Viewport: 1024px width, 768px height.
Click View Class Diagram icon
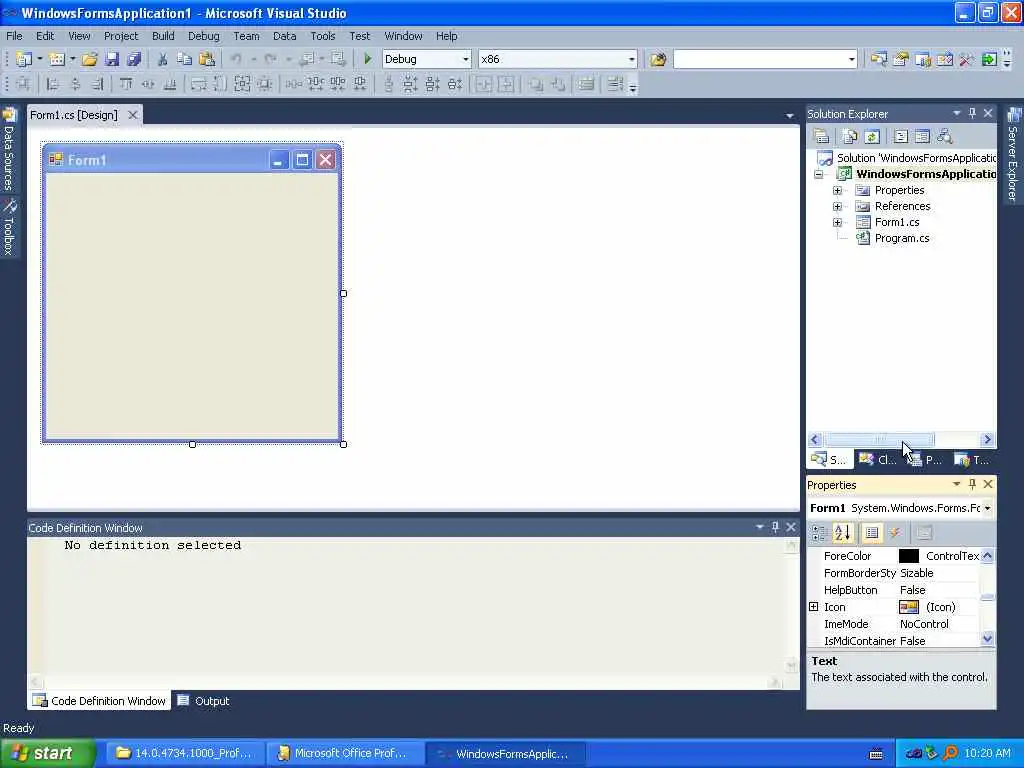(x=944, y=136)
